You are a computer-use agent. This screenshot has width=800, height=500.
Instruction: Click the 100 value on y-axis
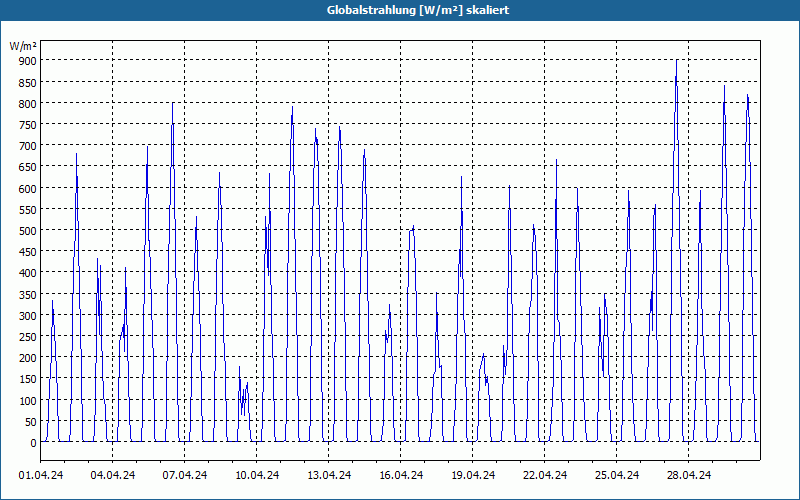(28, 401)
